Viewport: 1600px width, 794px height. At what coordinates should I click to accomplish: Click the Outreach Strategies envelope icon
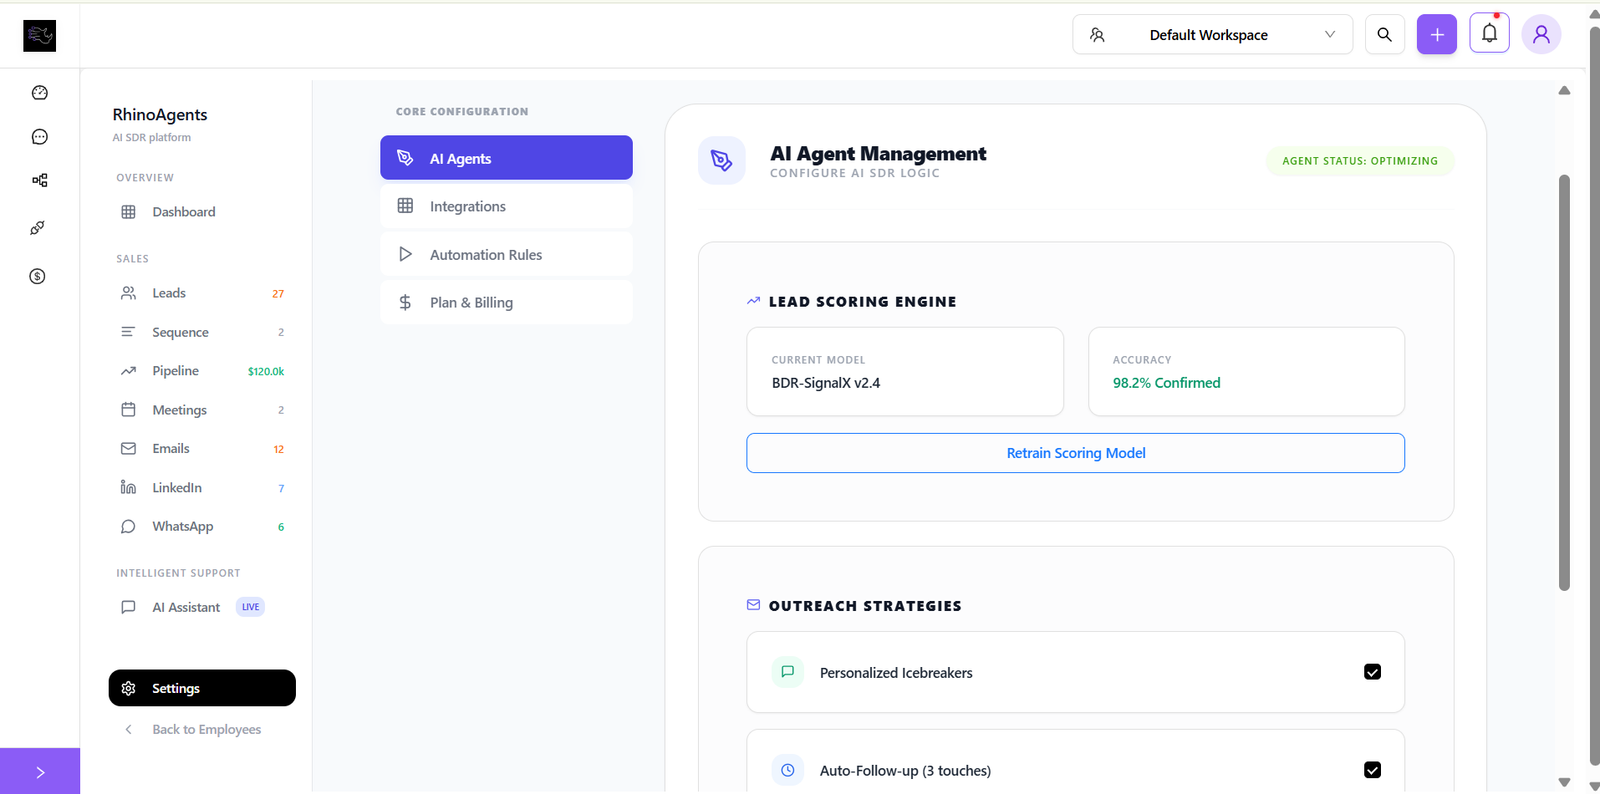(x=753, y=605)
